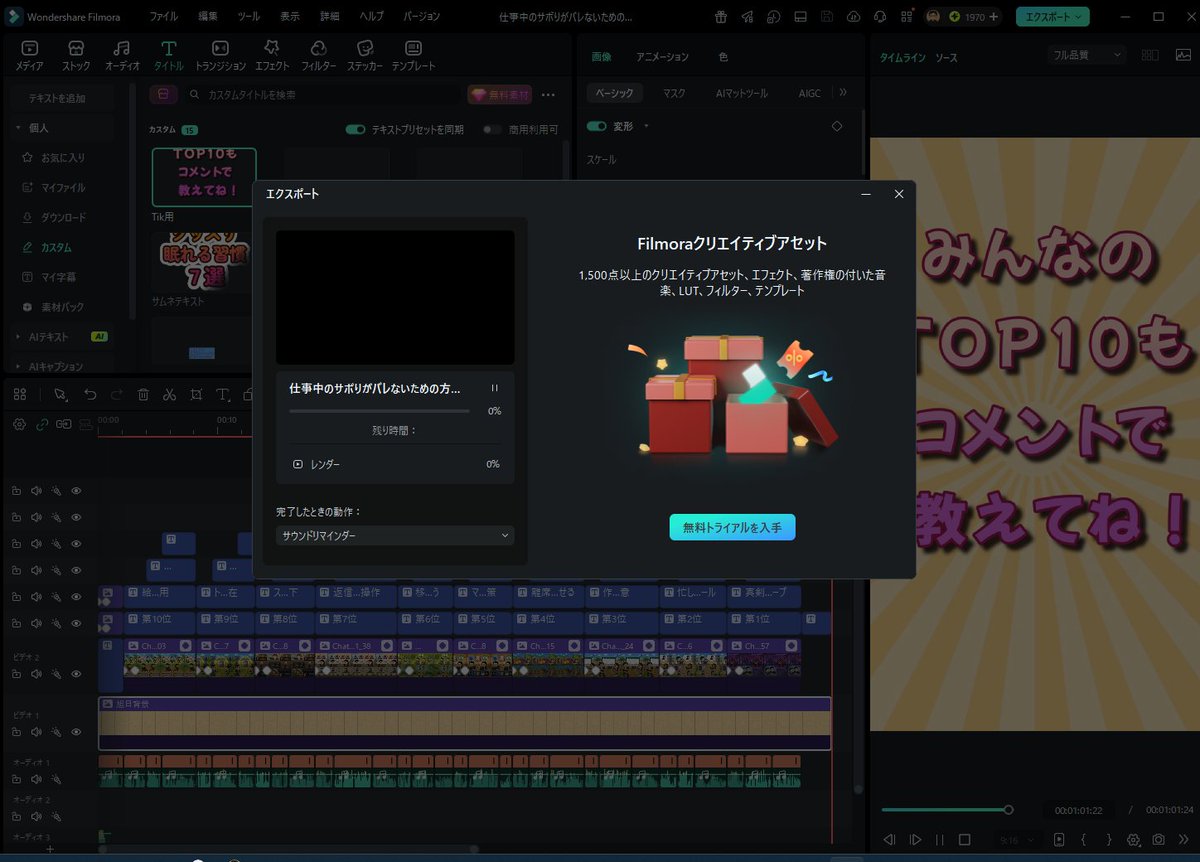Click the 変形 keyframe diamond

(x=837, y=126)
